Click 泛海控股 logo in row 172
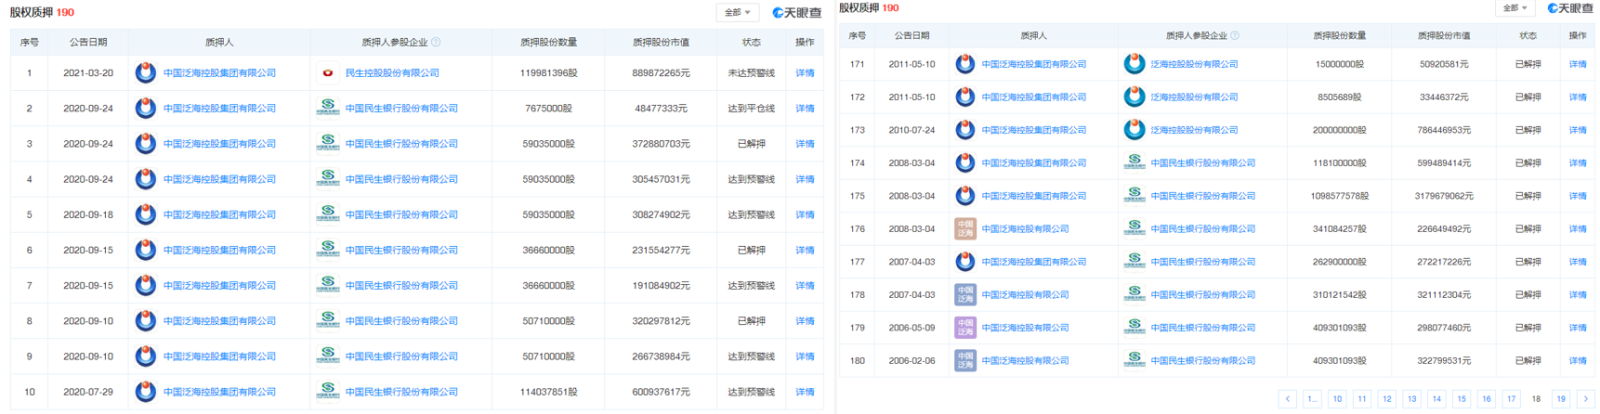 1134,97
